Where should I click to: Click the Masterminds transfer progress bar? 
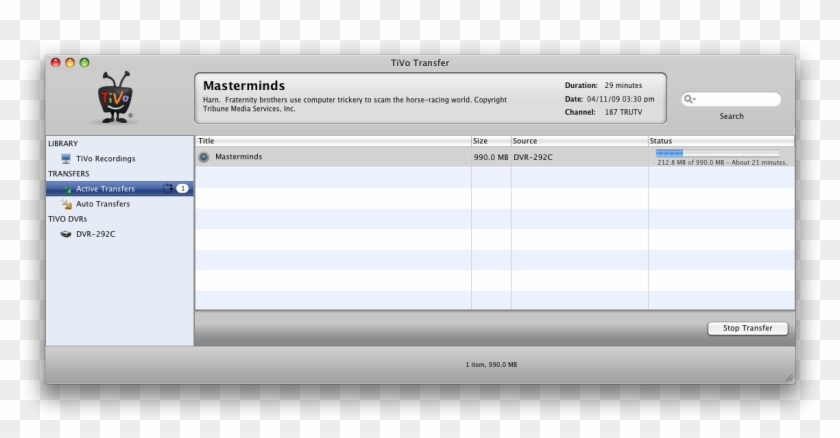pyautogui.click(x=718, y=153)
